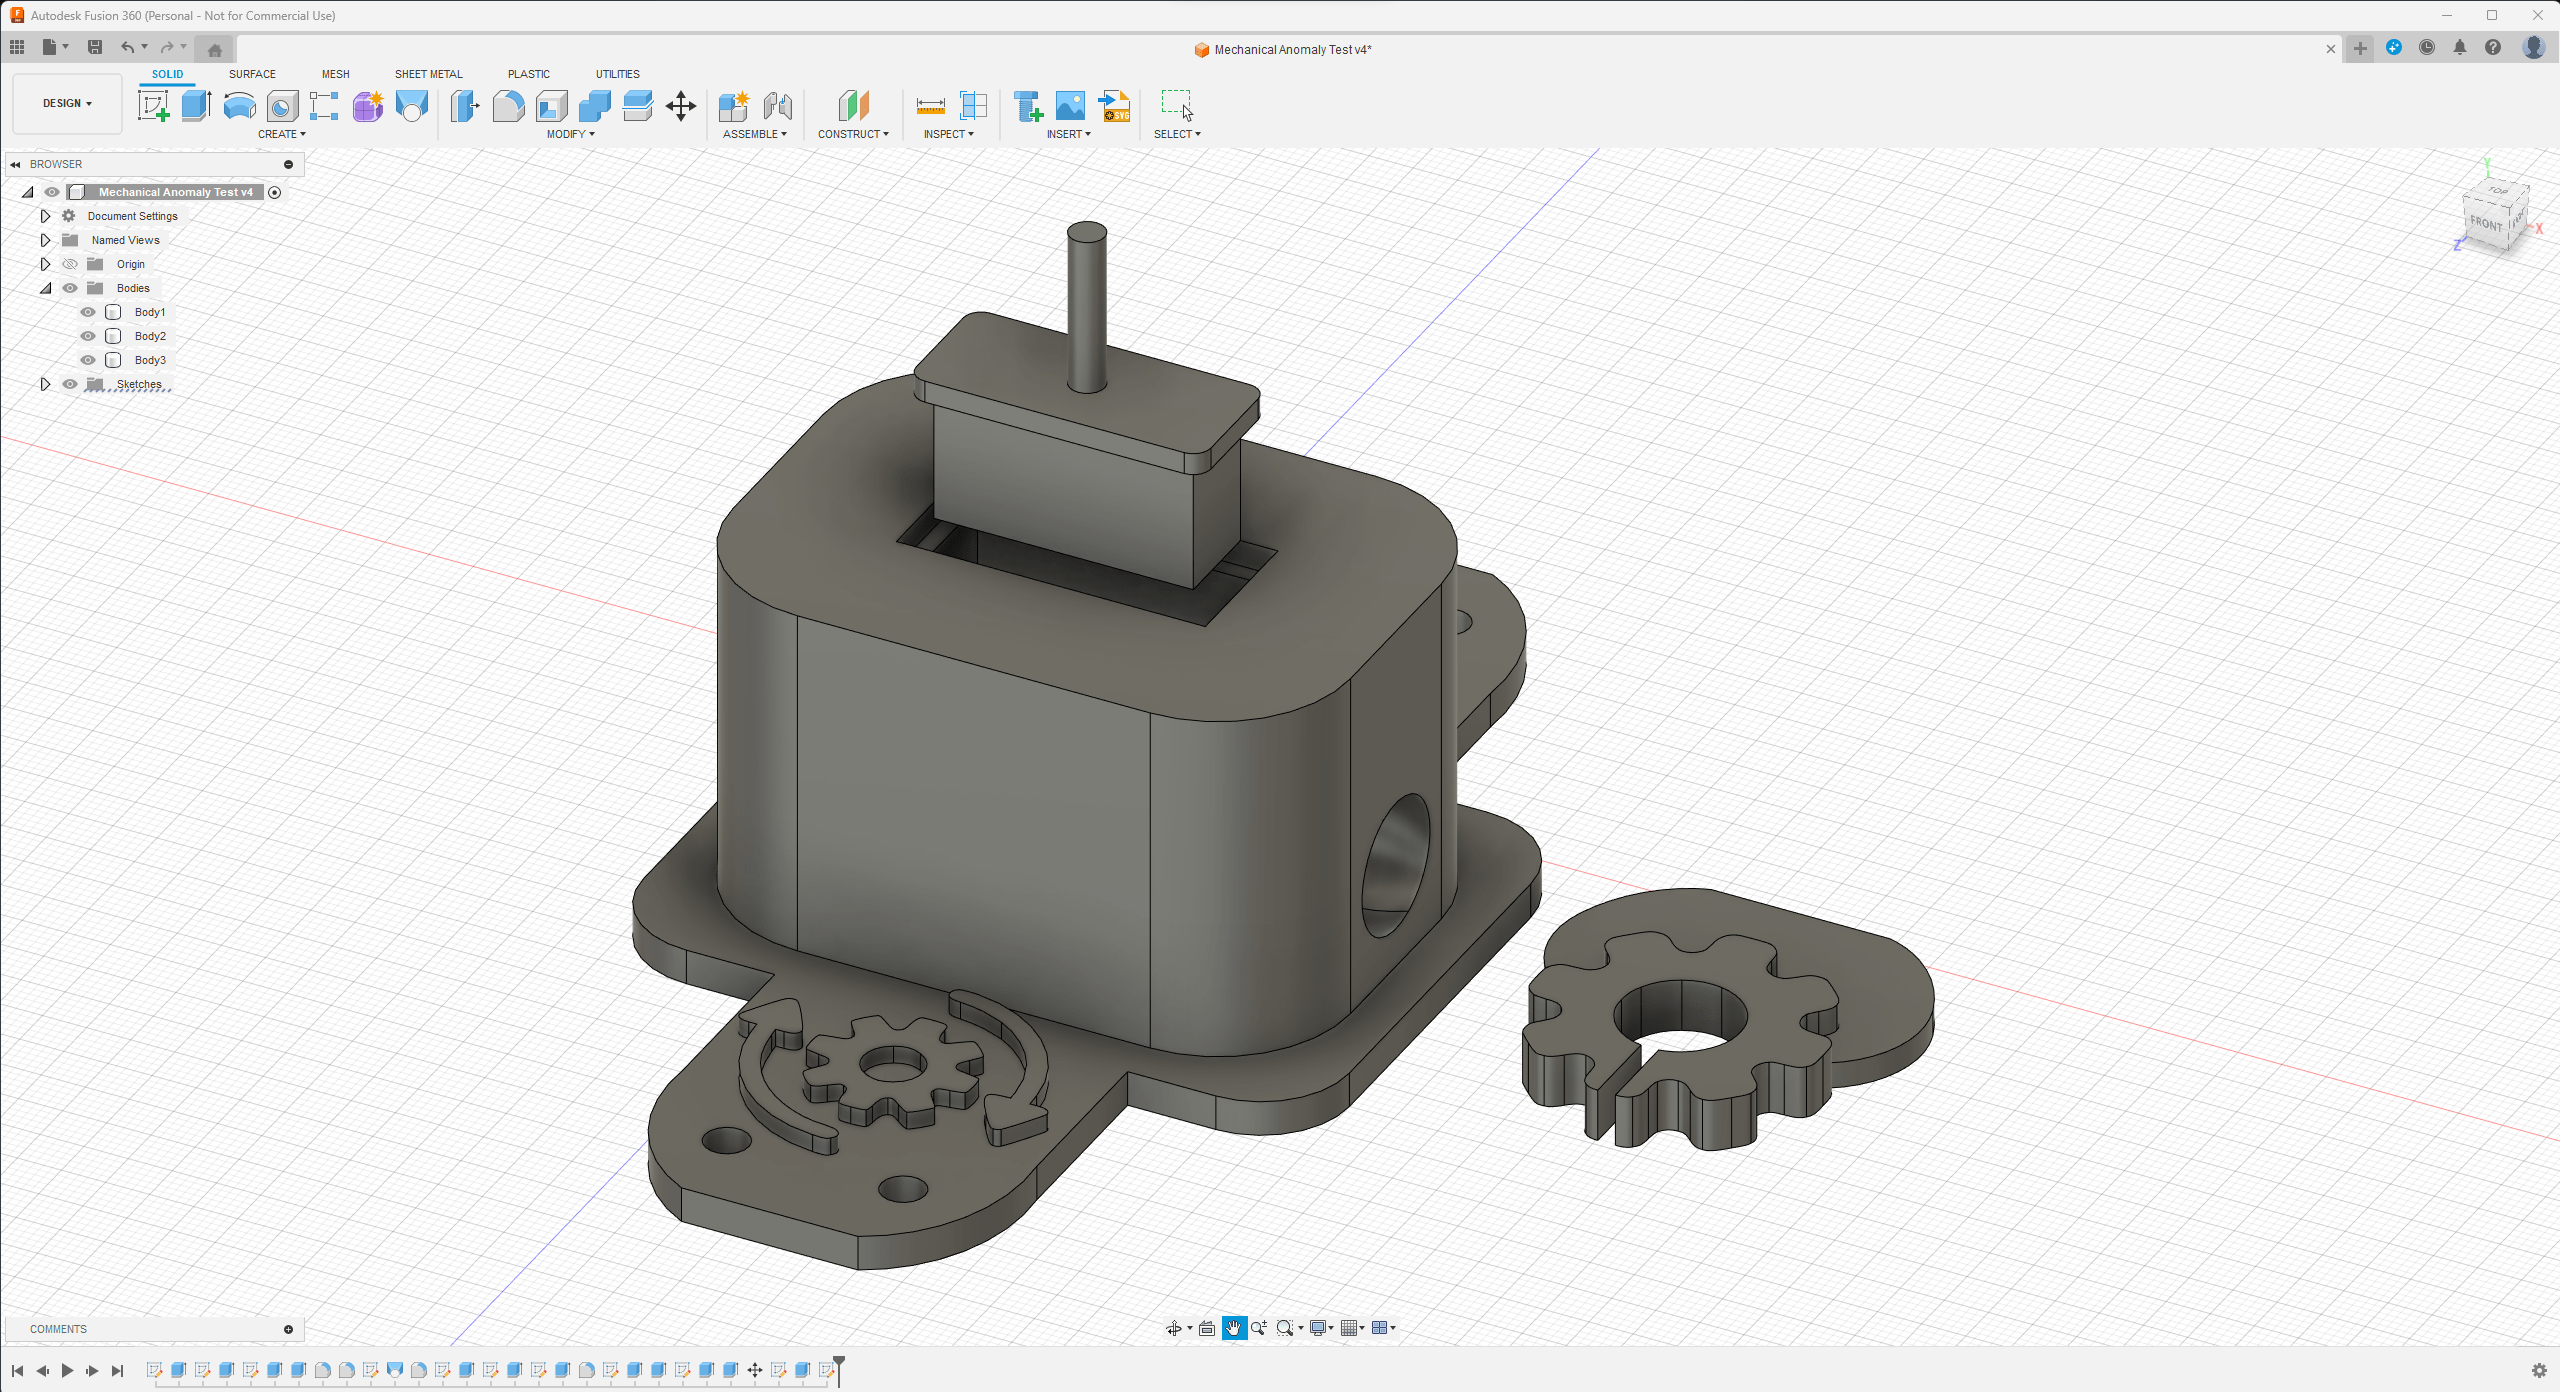Toggle visibility of Body3

(88, 360)
